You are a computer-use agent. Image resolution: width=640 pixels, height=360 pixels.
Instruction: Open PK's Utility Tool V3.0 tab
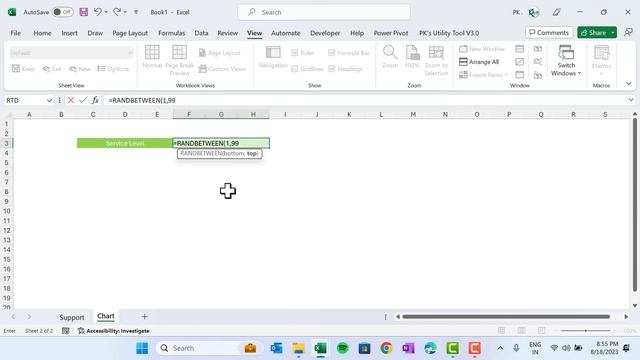449,33
